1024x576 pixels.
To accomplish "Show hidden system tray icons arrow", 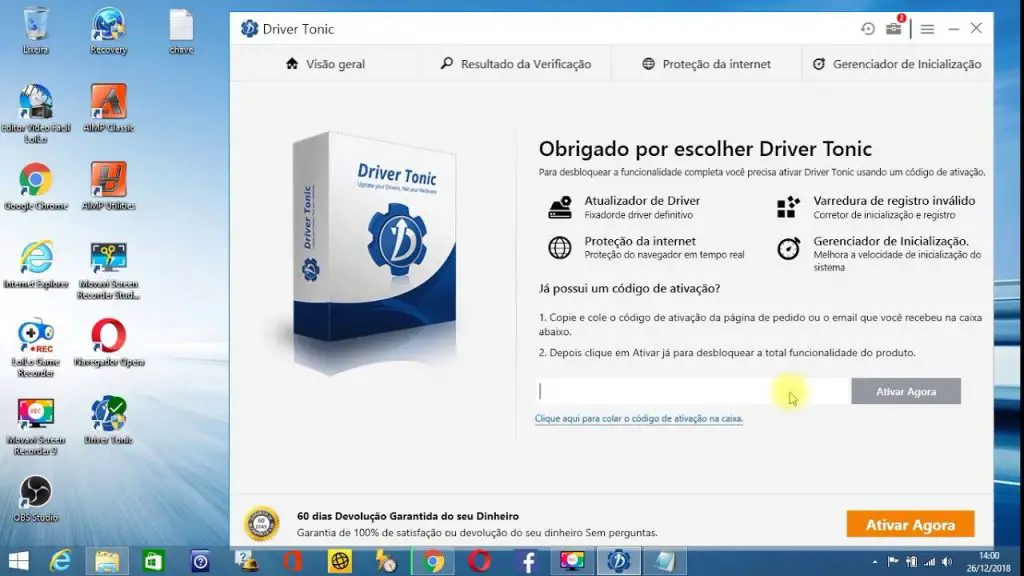I will (874, 562).
